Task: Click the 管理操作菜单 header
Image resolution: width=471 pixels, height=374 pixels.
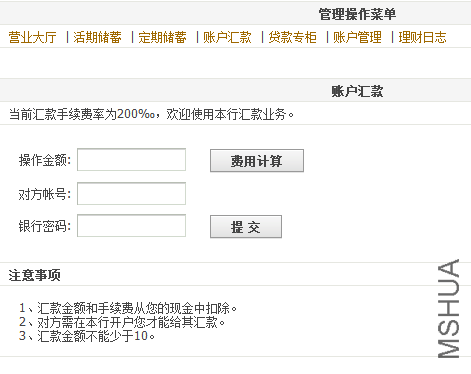Action: pyautogui.click(x=357, y=14)
